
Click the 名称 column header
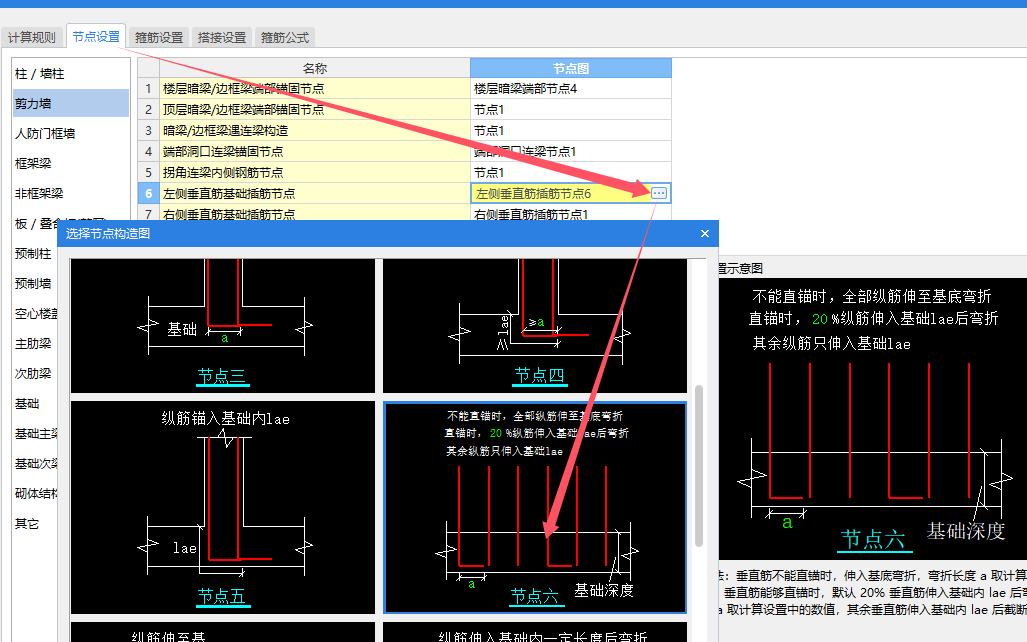point(315,68)
